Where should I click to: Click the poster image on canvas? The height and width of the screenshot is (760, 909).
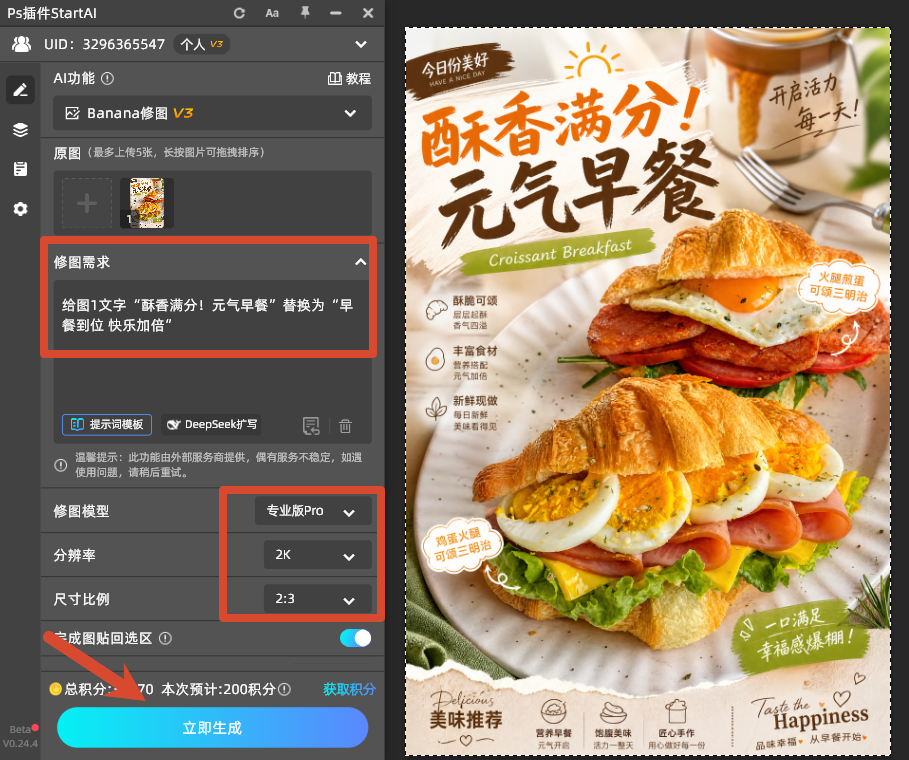[648, 391]
